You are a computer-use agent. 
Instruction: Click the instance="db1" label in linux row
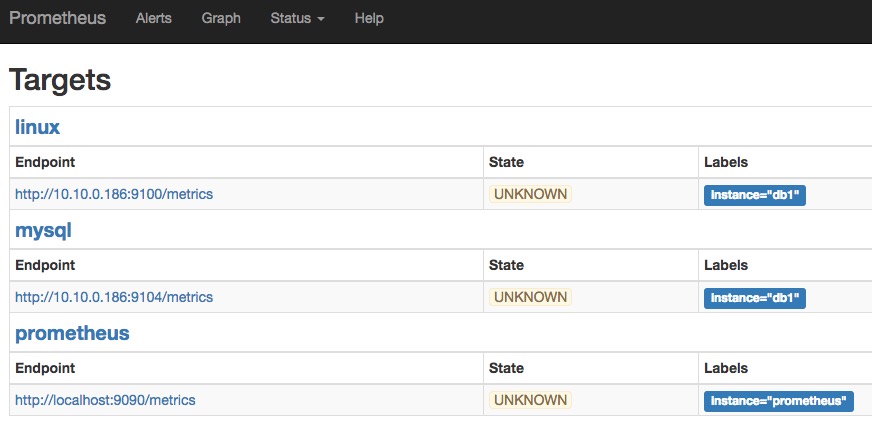(x=755, y=195)
